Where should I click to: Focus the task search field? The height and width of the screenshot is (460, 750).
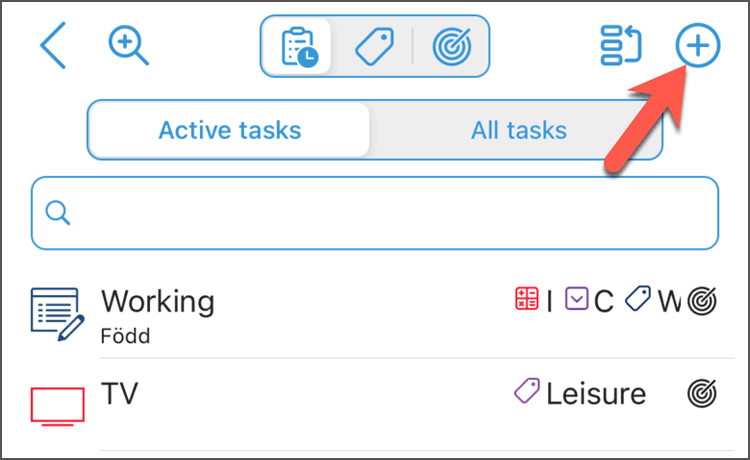click(375, 213)
